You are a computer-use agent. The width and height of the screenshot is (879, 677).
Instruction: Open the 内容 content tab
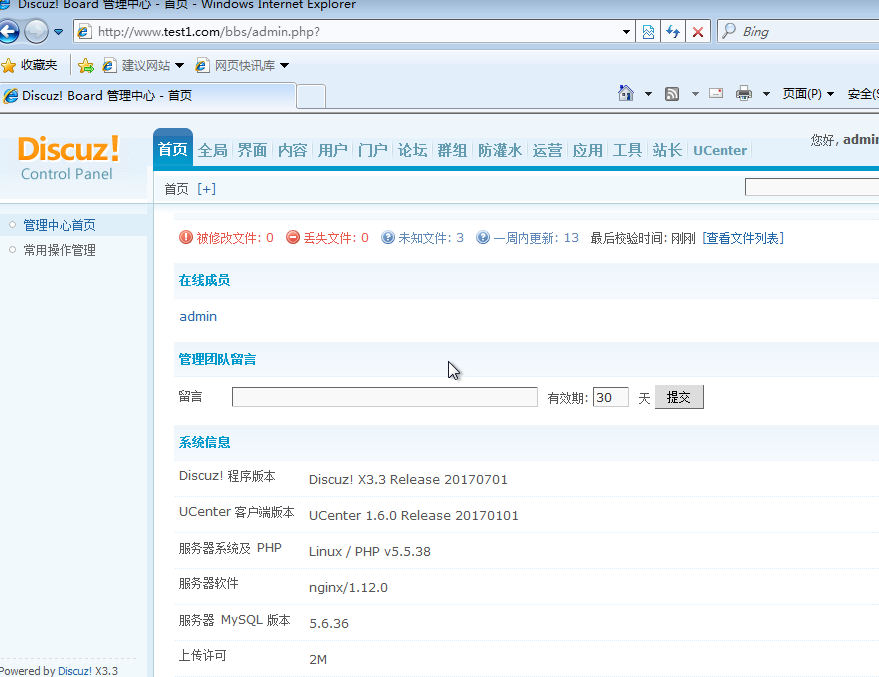[x=293, y=150]
